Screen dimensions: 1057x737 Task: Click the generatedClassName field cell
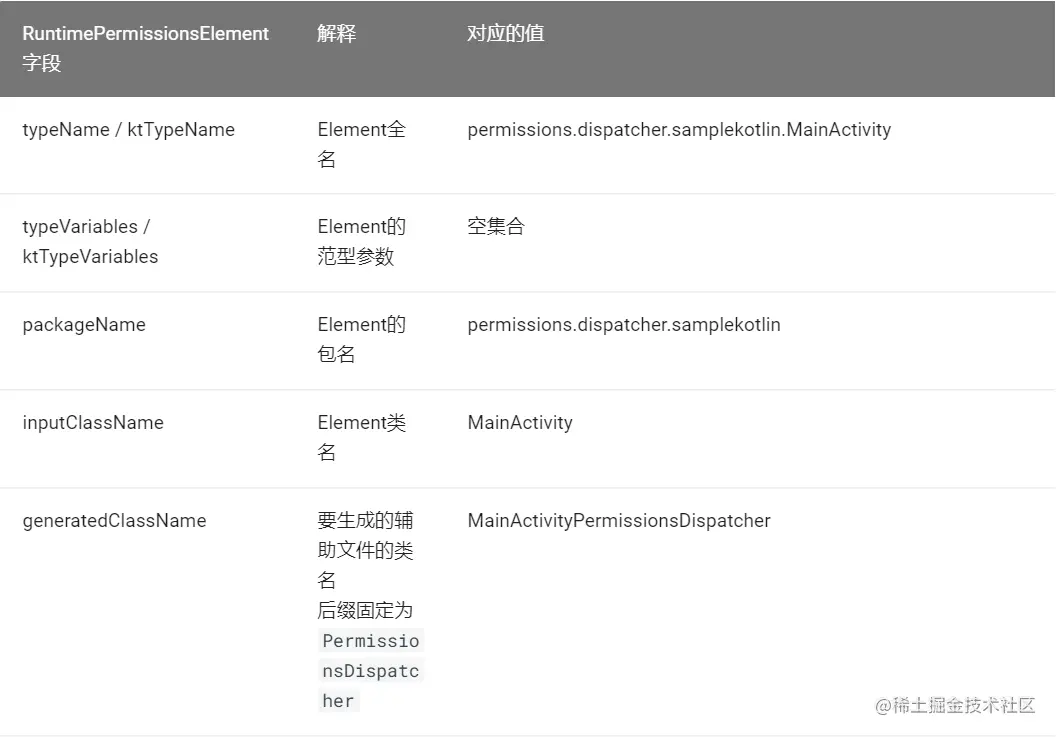(114, 520)
